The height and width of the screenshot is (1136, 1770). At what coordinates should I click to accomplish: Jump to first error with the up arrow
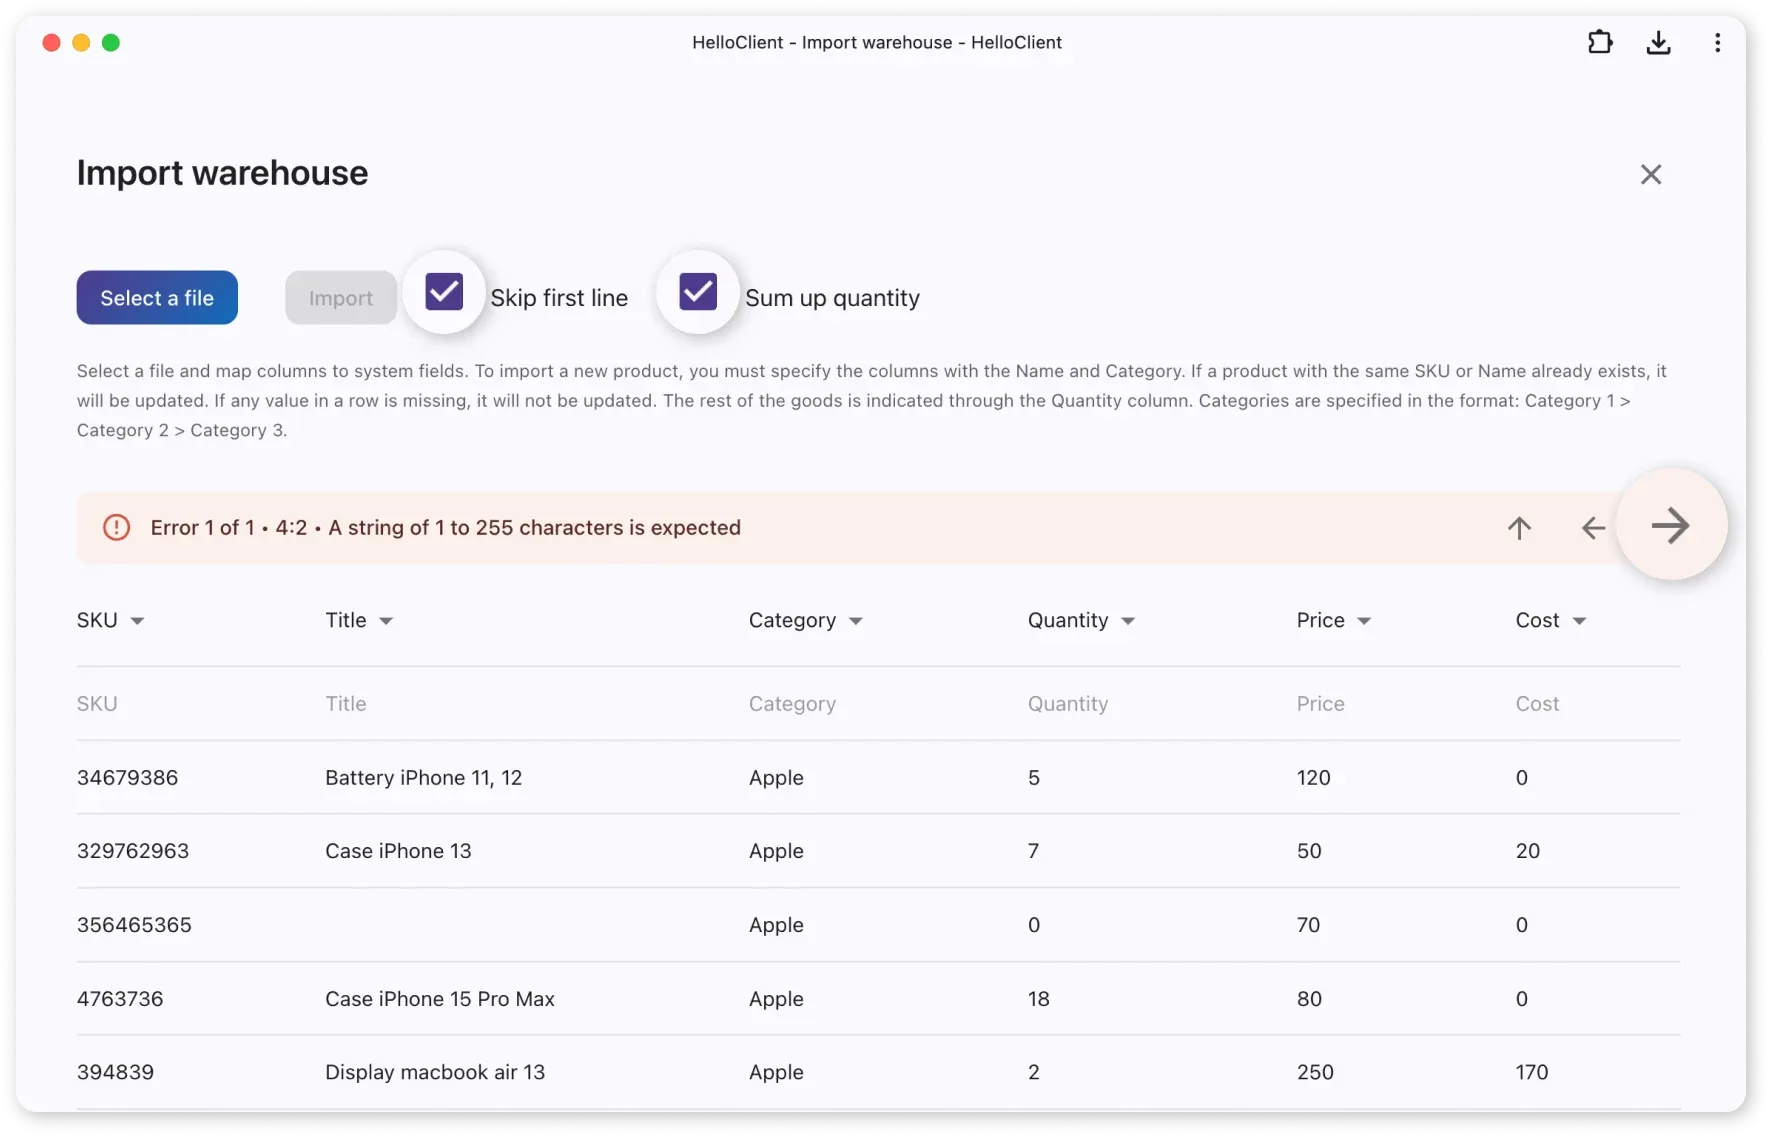1519,527
